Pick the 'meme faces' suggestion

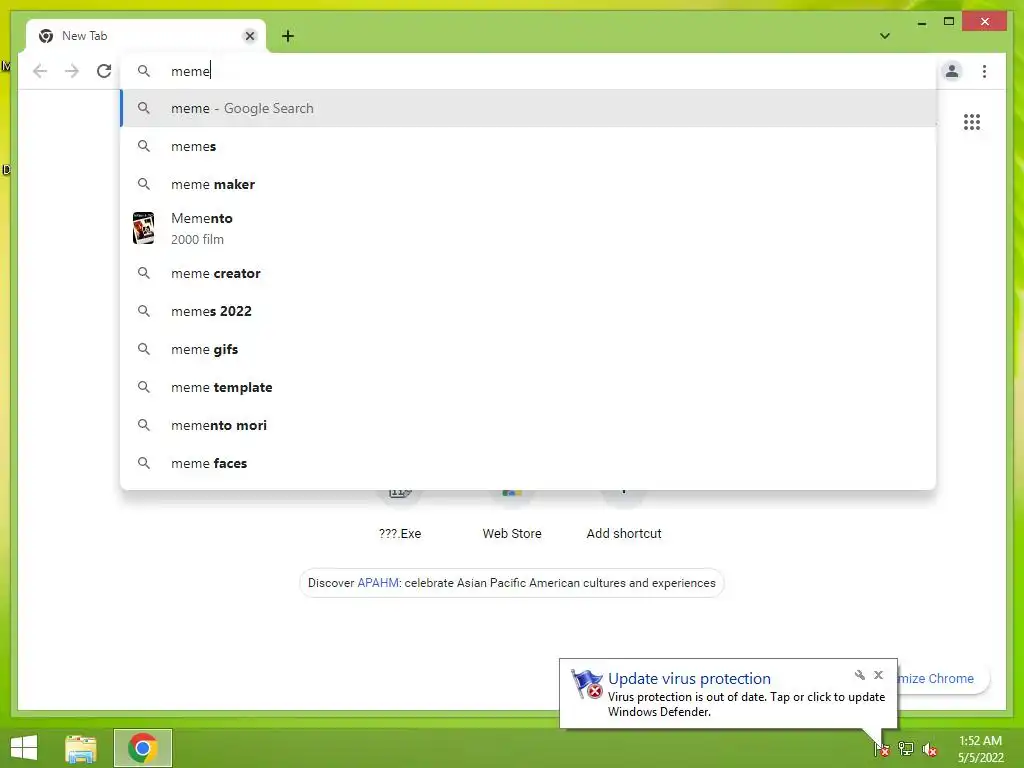pos(528,463)
